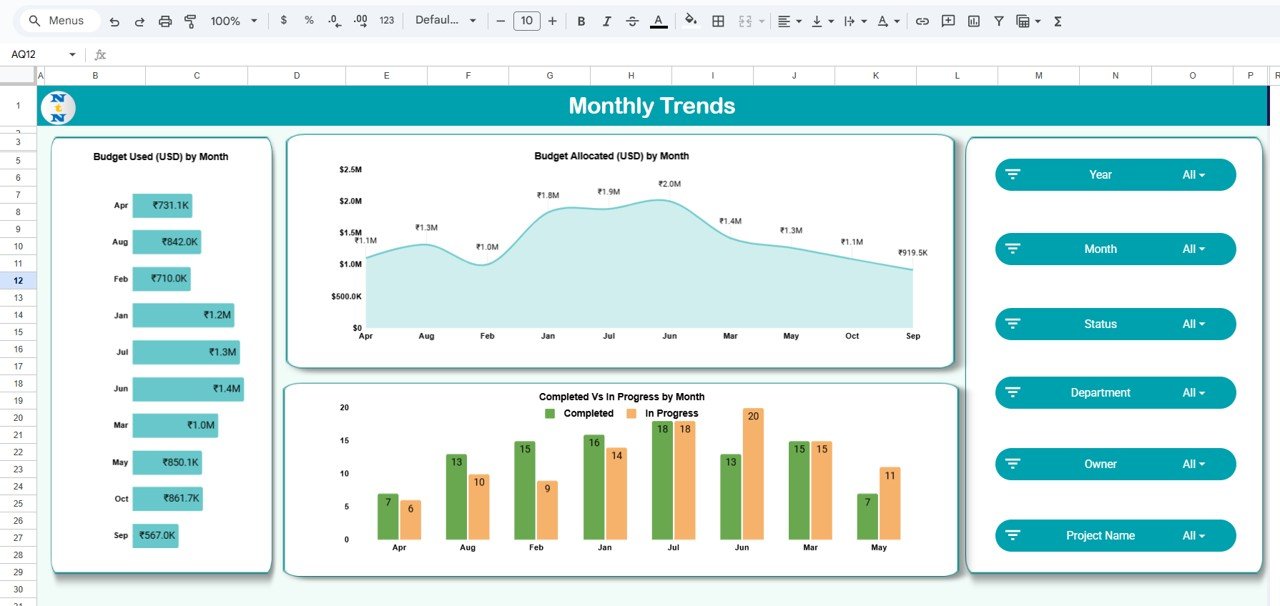Open the zoom 100% dropdown
This screenshot has height=606, width=1280.
(233, 21)
